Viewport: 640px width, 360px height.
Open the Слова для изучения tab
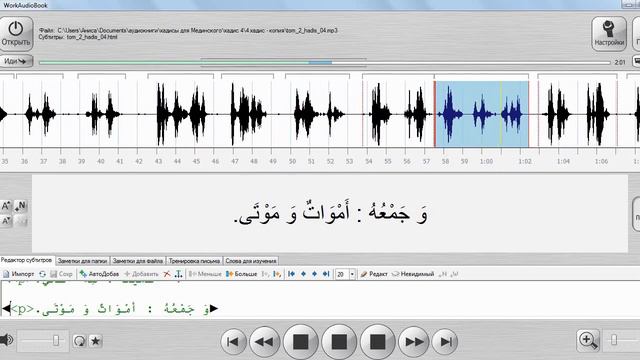pyautogui.click(x=251, y=261)
